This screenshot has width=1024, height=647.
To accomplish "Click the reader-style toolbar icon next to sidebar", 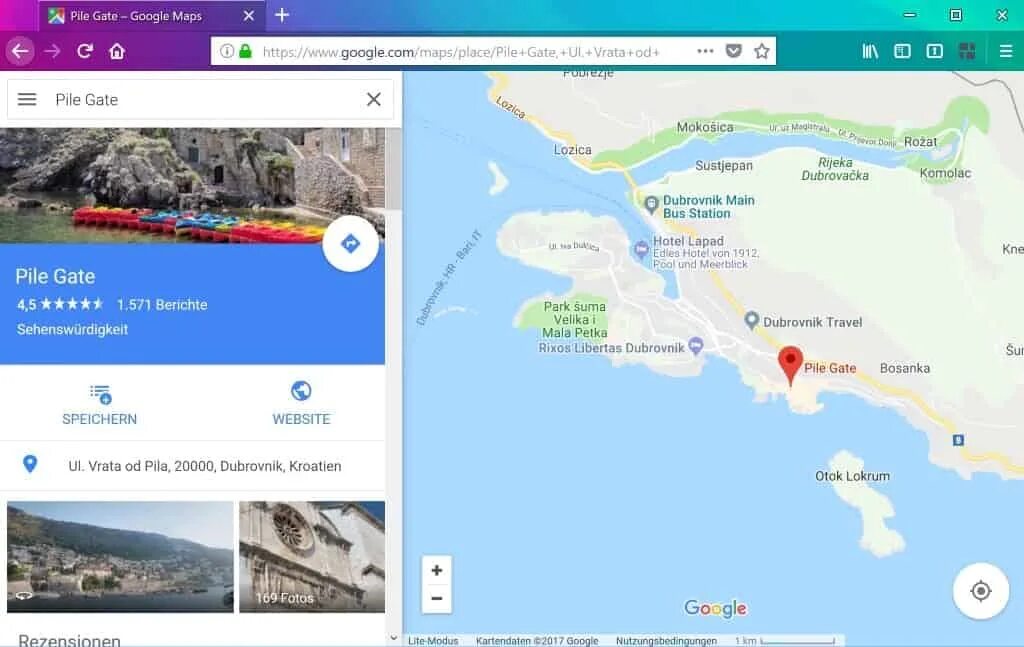I will point(935,51).
